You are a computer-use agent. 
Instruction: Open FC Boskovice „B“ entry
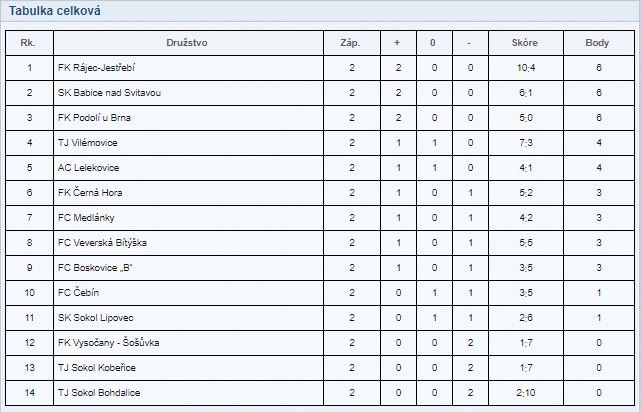(x=95, y=268)
